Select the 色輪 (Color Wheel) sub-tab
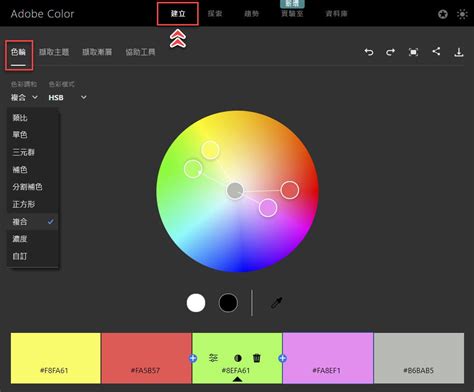 [18, 52]
